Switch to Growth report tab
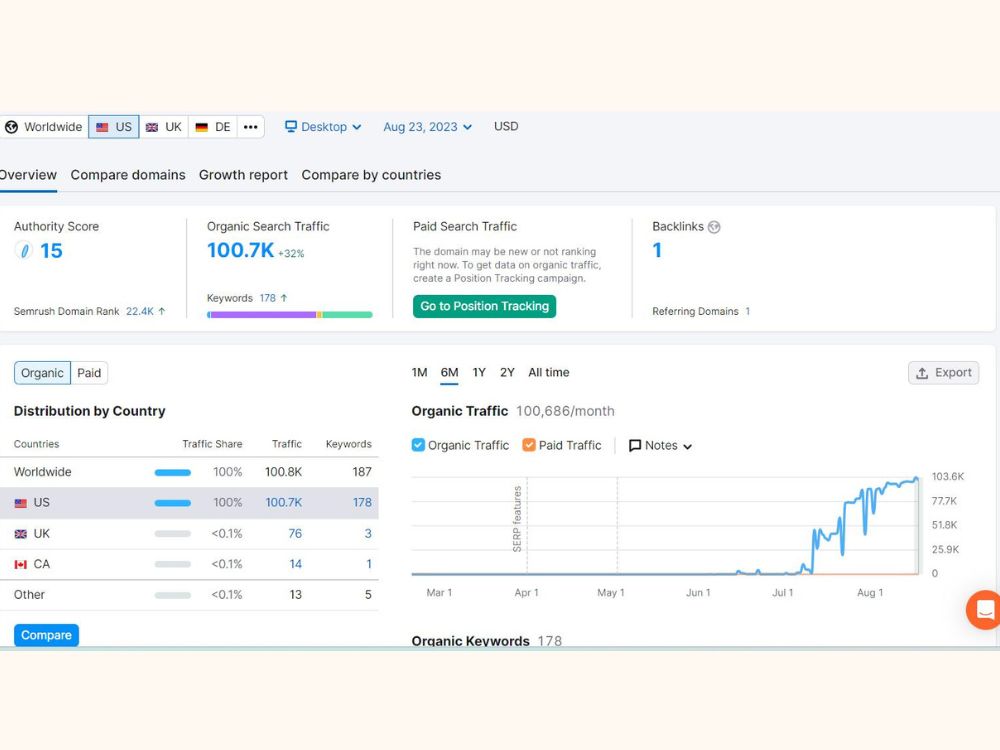Viewport: 1000px width, 750px height. coord(243,175)
